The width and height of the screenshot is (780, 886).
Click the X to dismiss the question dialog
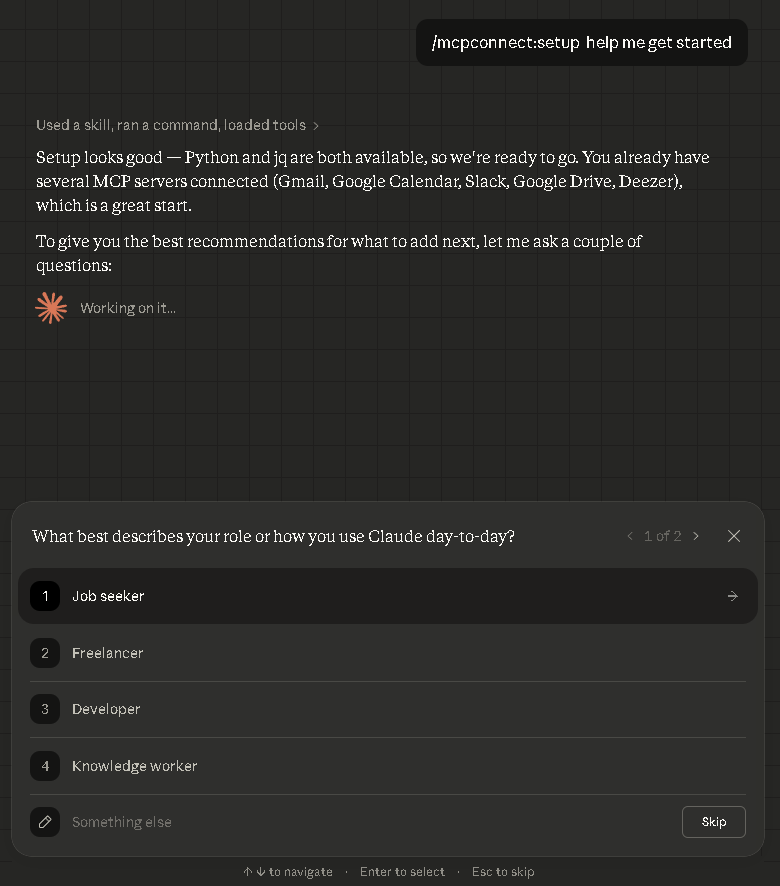[734, 536]
